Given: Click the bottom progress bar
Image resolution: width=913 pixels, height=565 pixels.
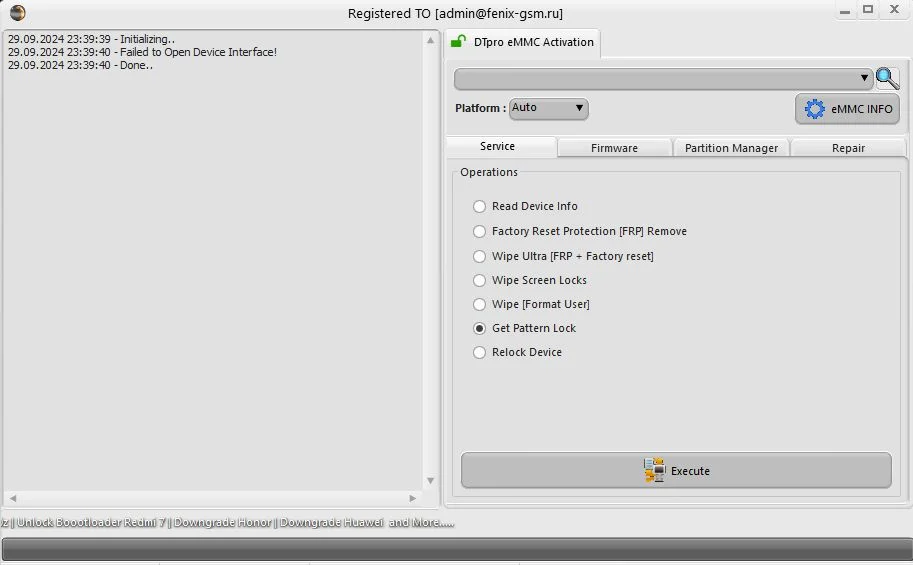Looking at the screenshot, I should click(456, 549).
